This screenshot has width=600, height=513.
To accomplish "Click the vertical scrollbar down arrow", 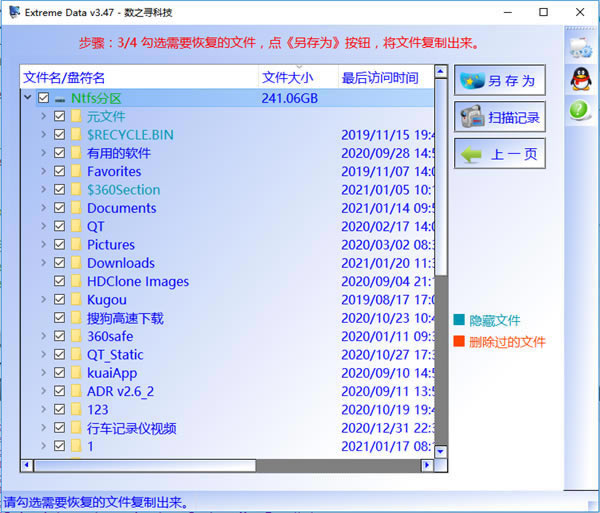I will point(441,452).
